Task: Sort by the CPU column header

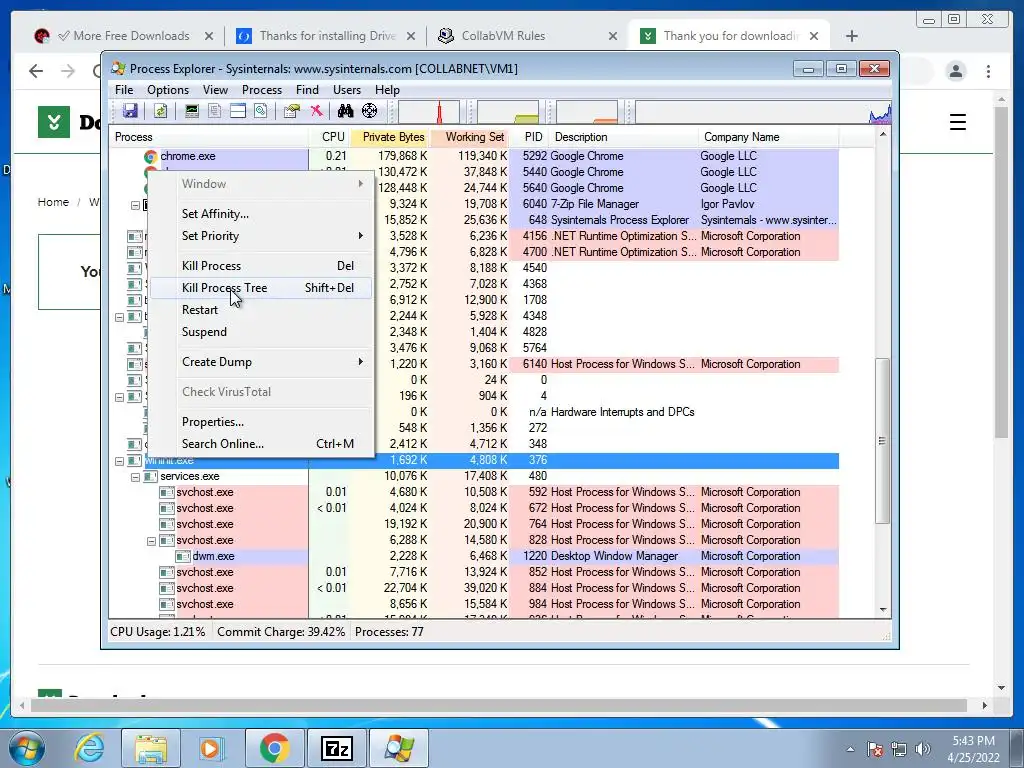Action: click(x=330, y=137)
